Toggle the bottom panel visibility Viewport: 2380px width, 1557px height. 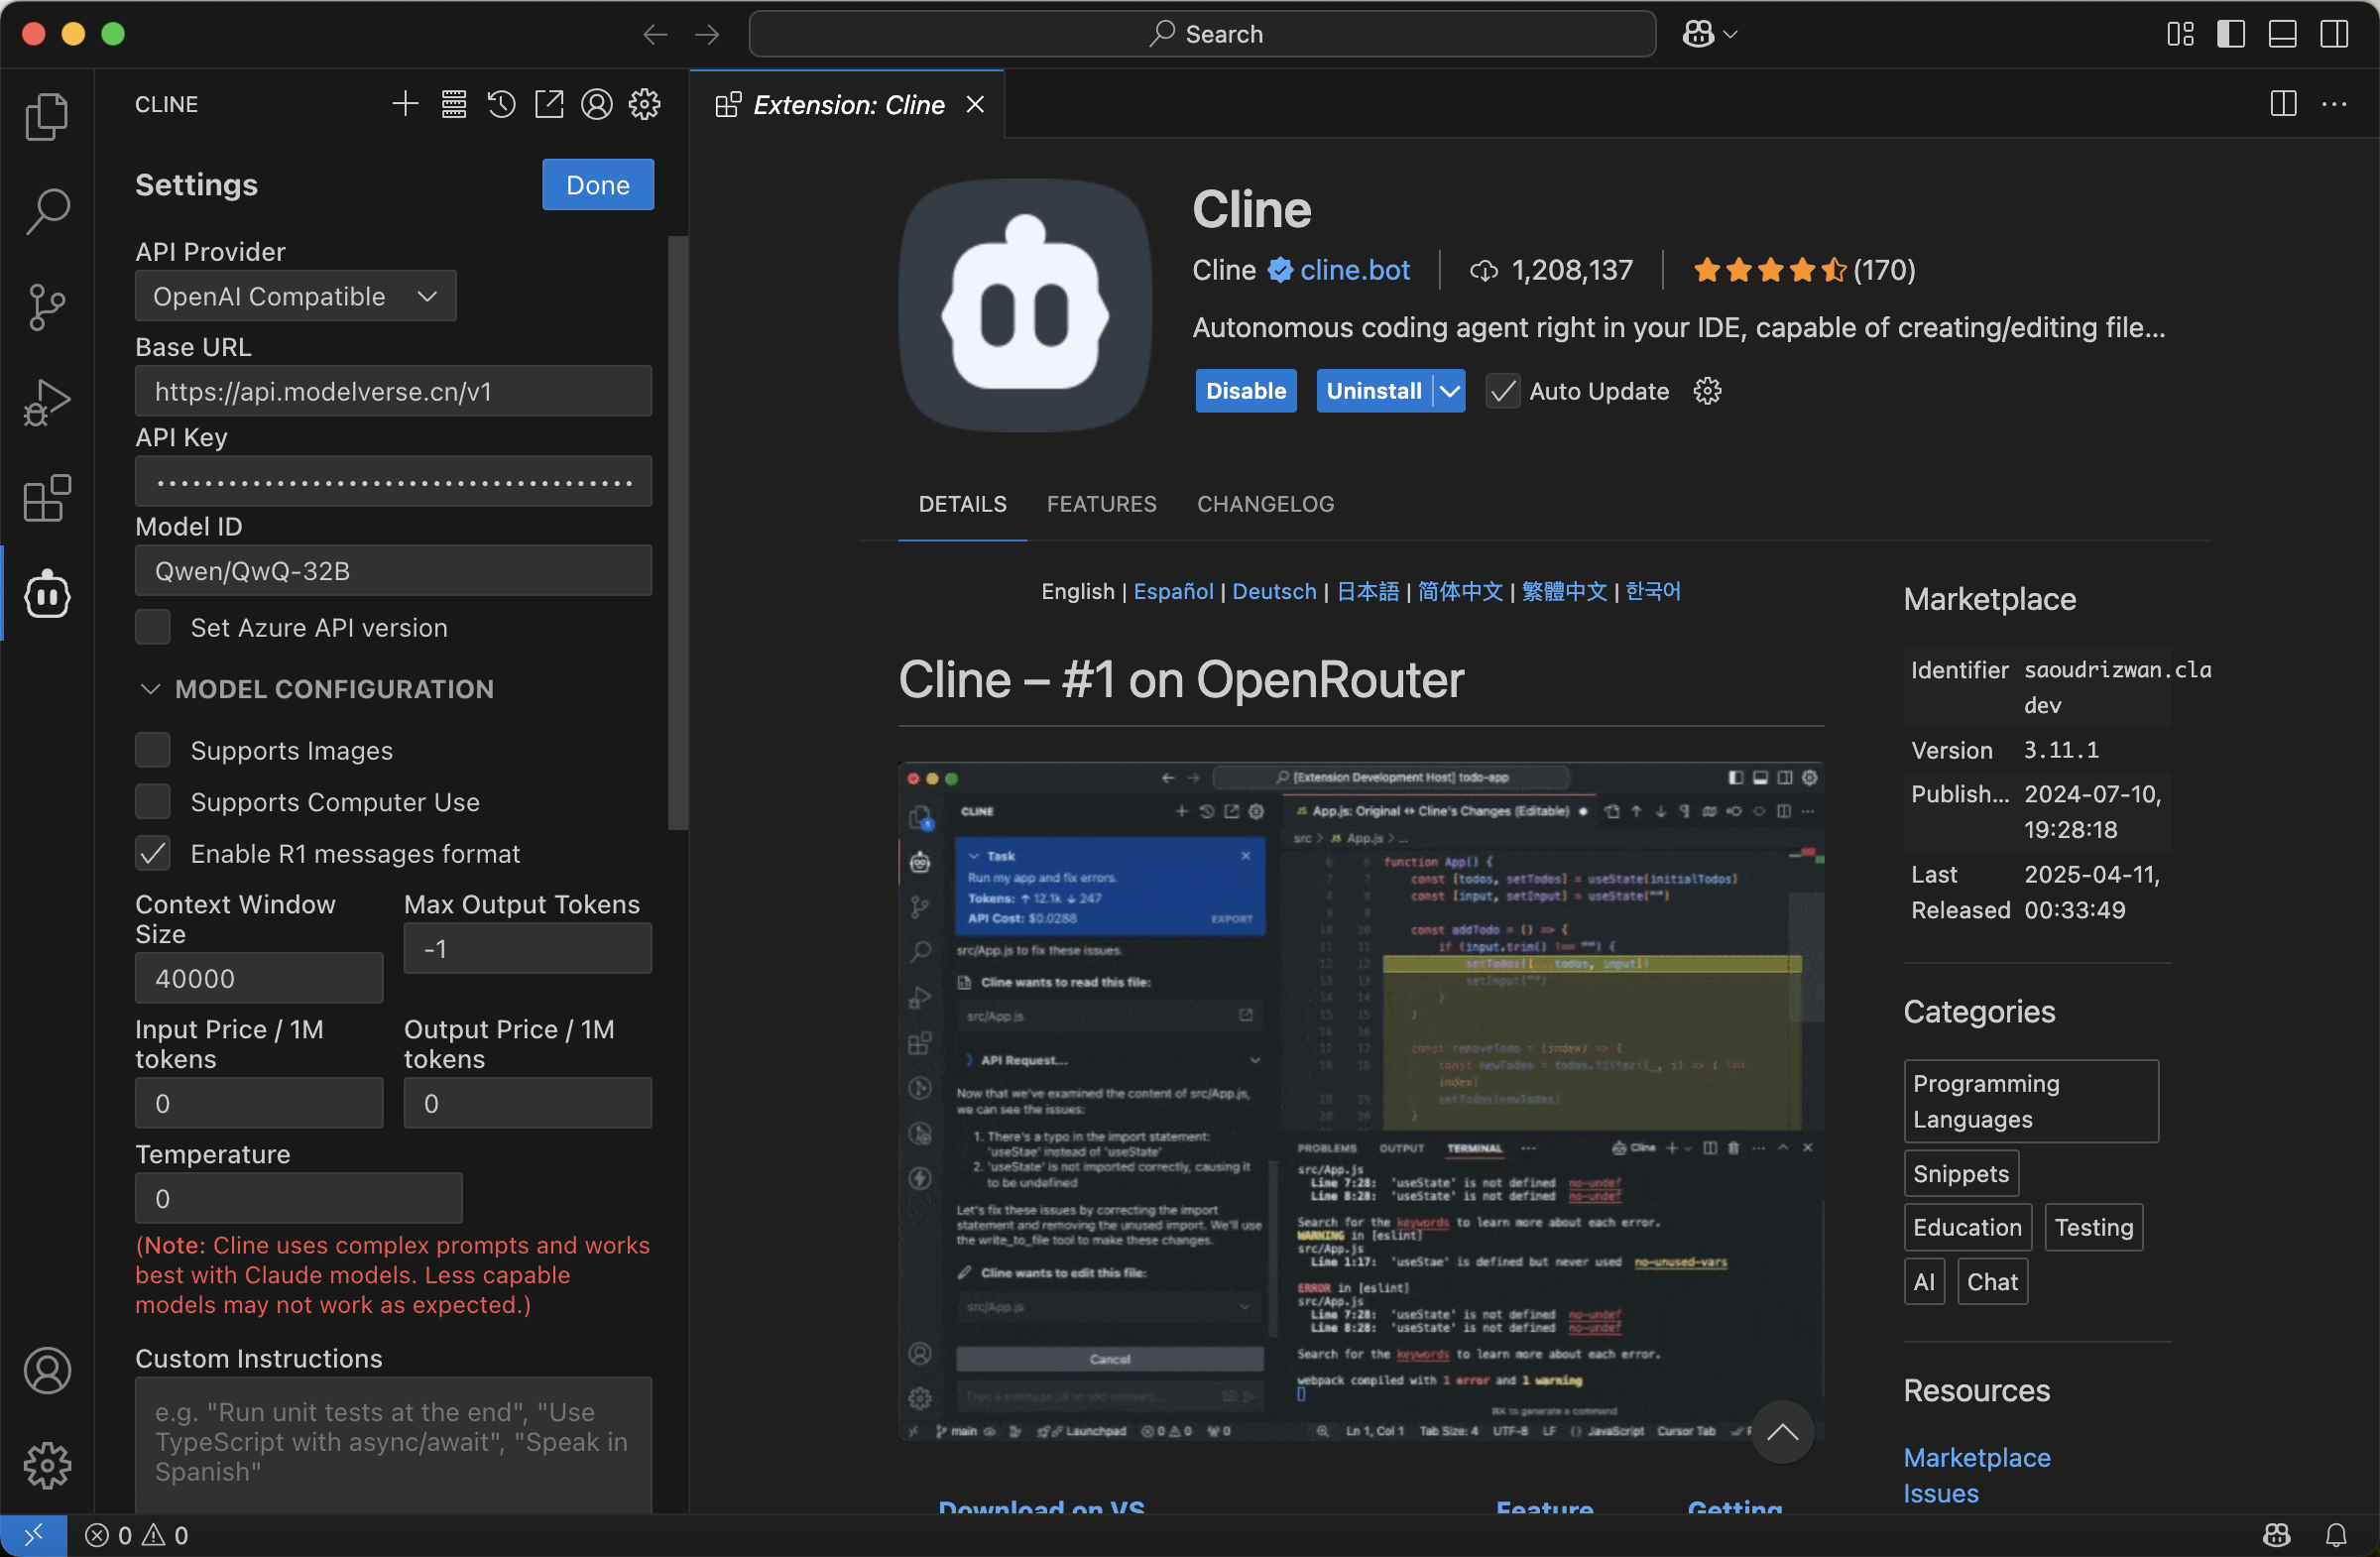[2283, 34]
